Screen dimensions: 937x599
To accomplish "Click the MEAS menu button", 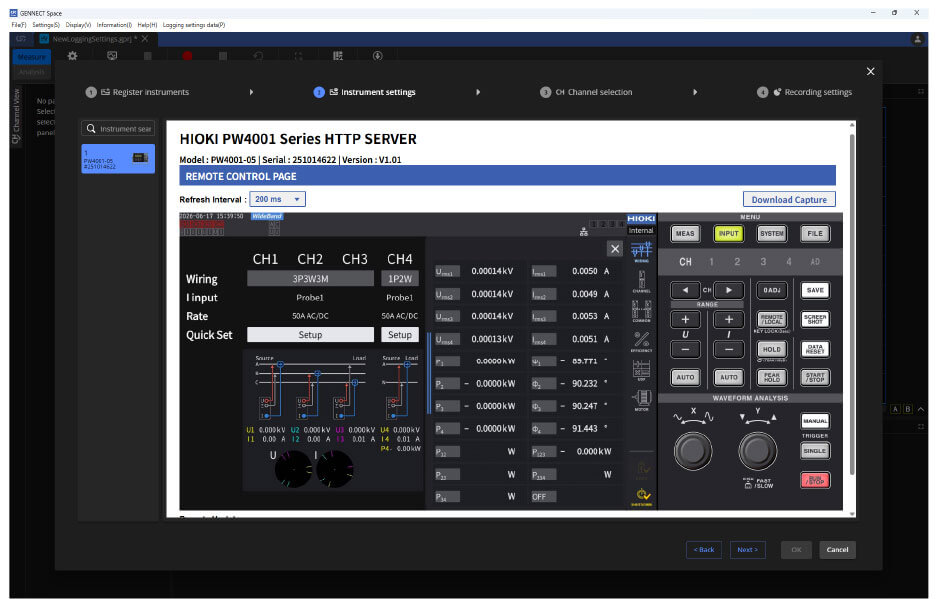I will [x=685, y=234].
